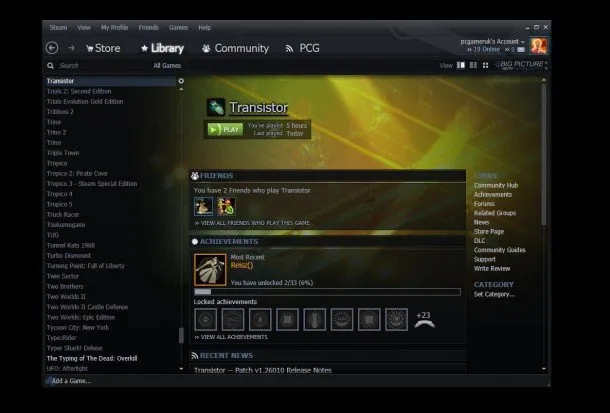This screenshot has width=610, height=413.
Task: Click the seventh locked achievement icon
Action: 369,320
